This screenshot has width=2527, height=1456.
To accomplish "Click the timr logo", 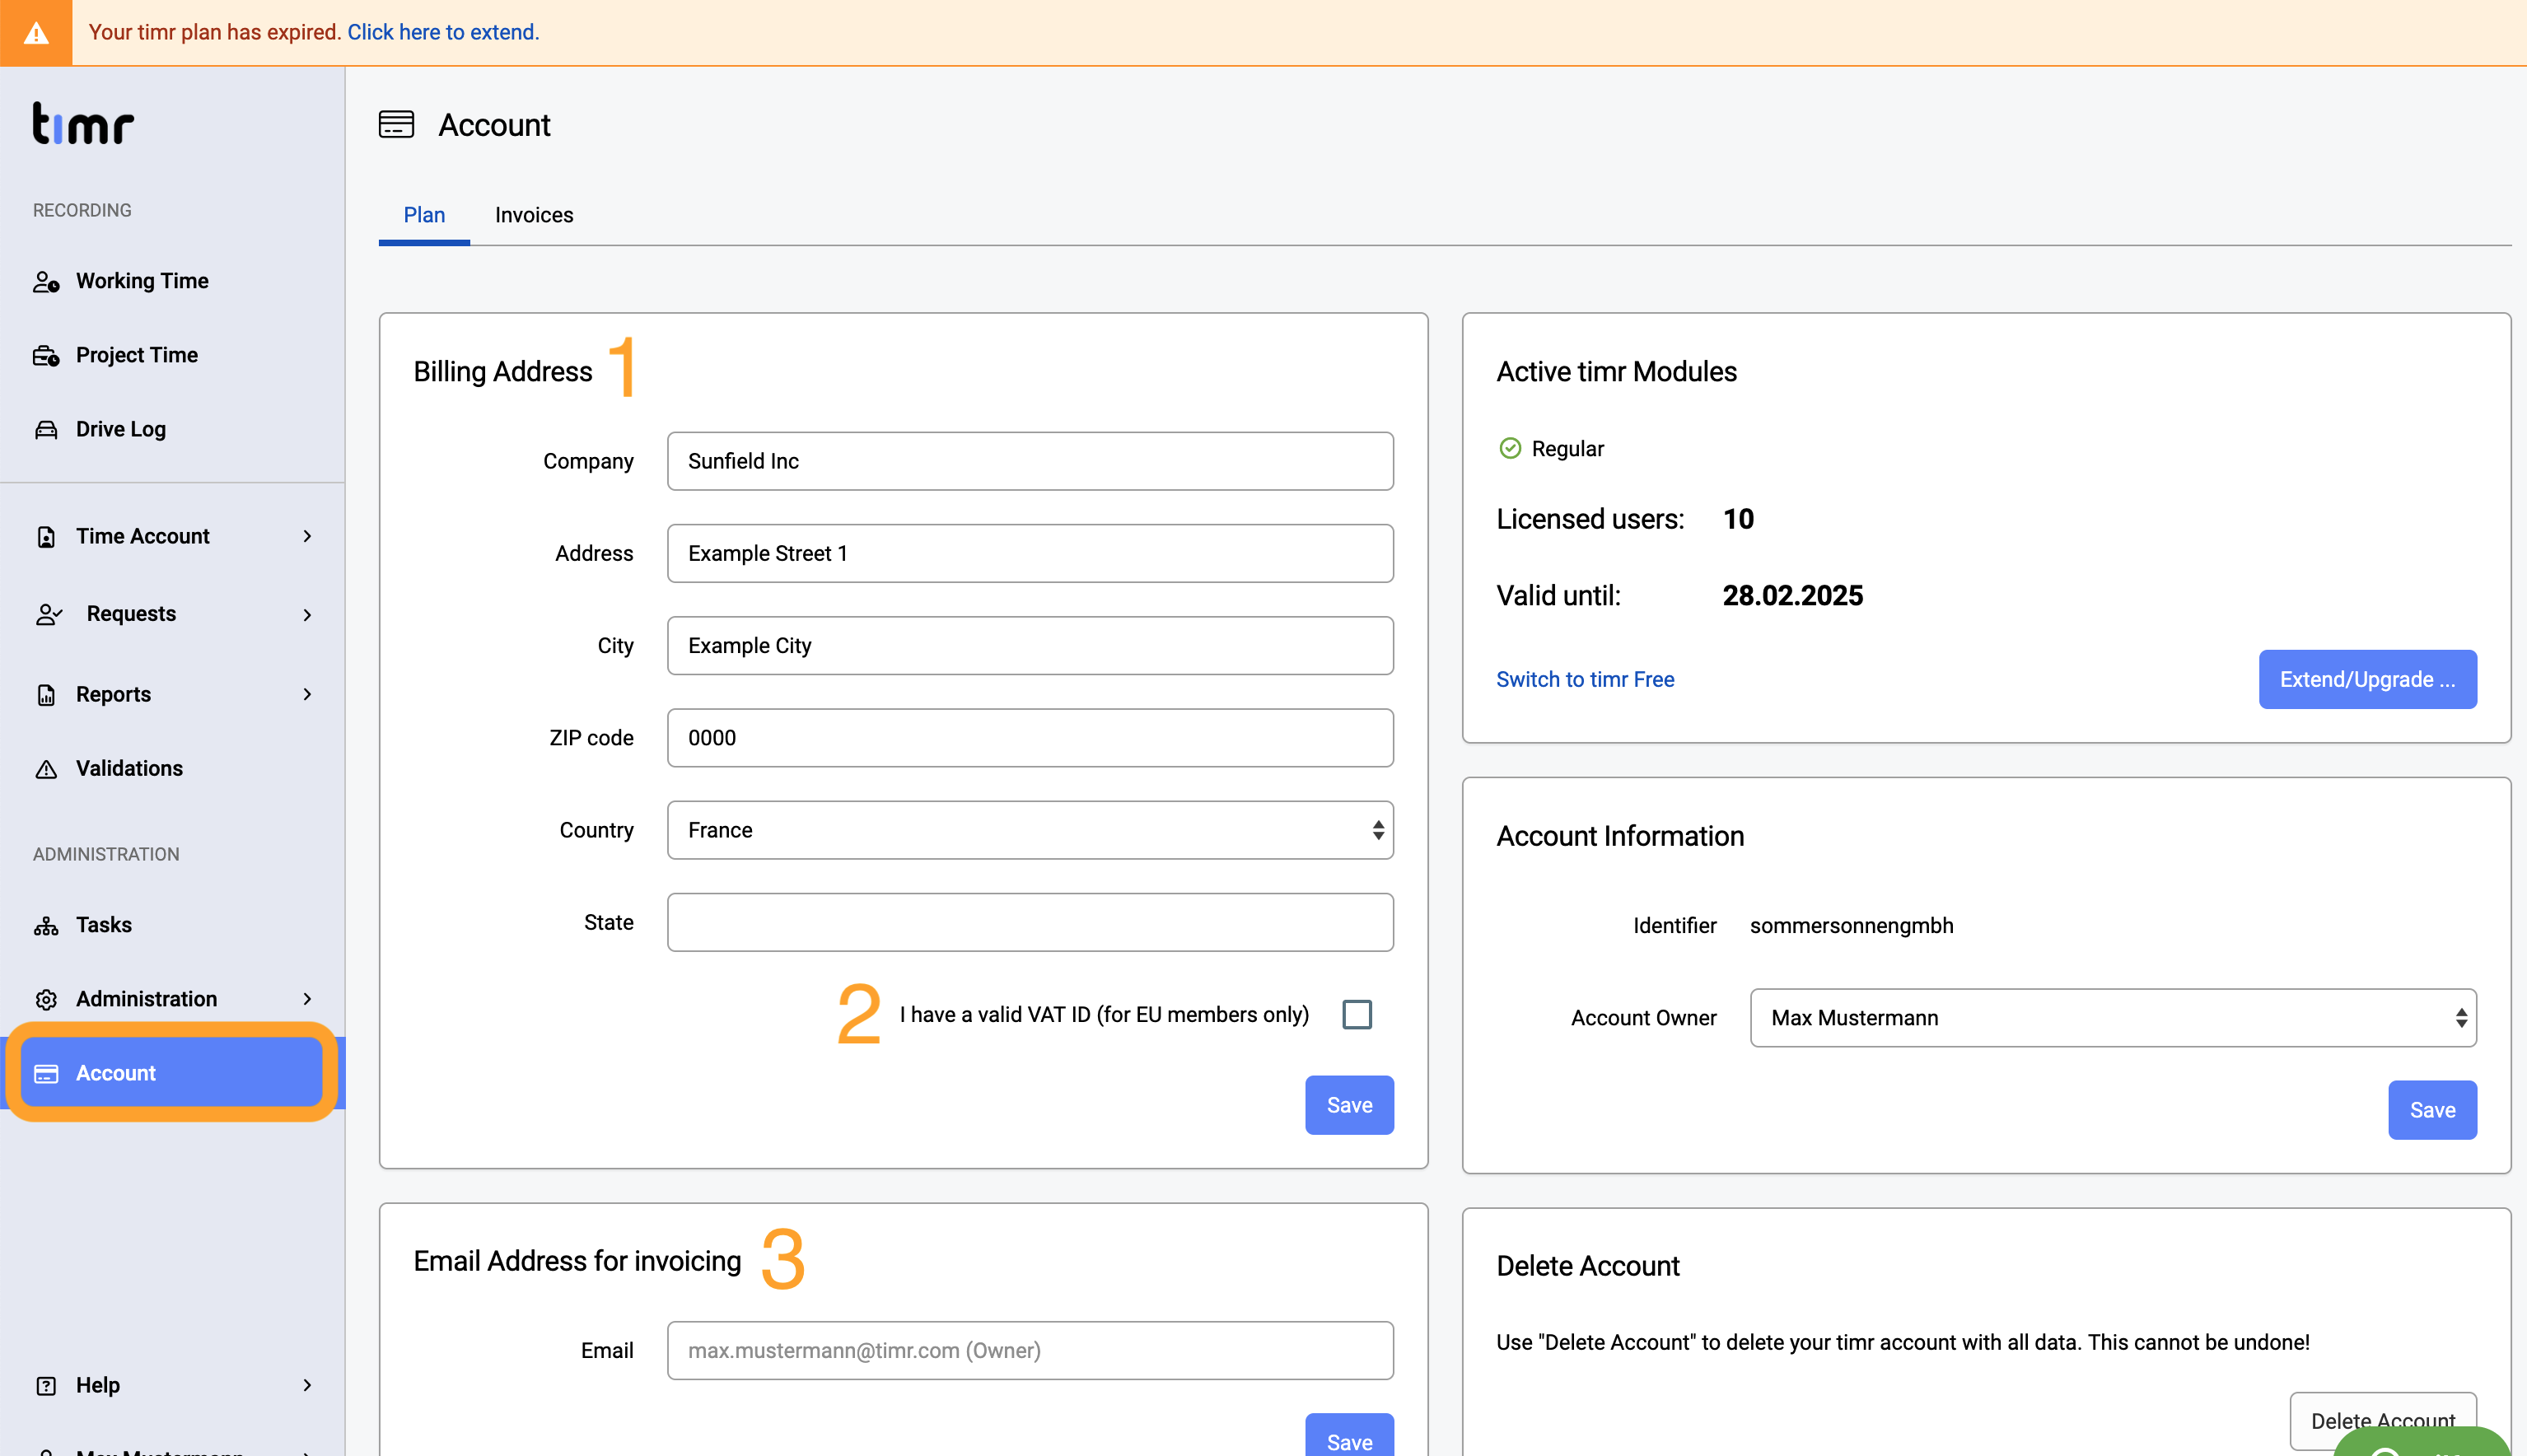I will pos(83,124).
